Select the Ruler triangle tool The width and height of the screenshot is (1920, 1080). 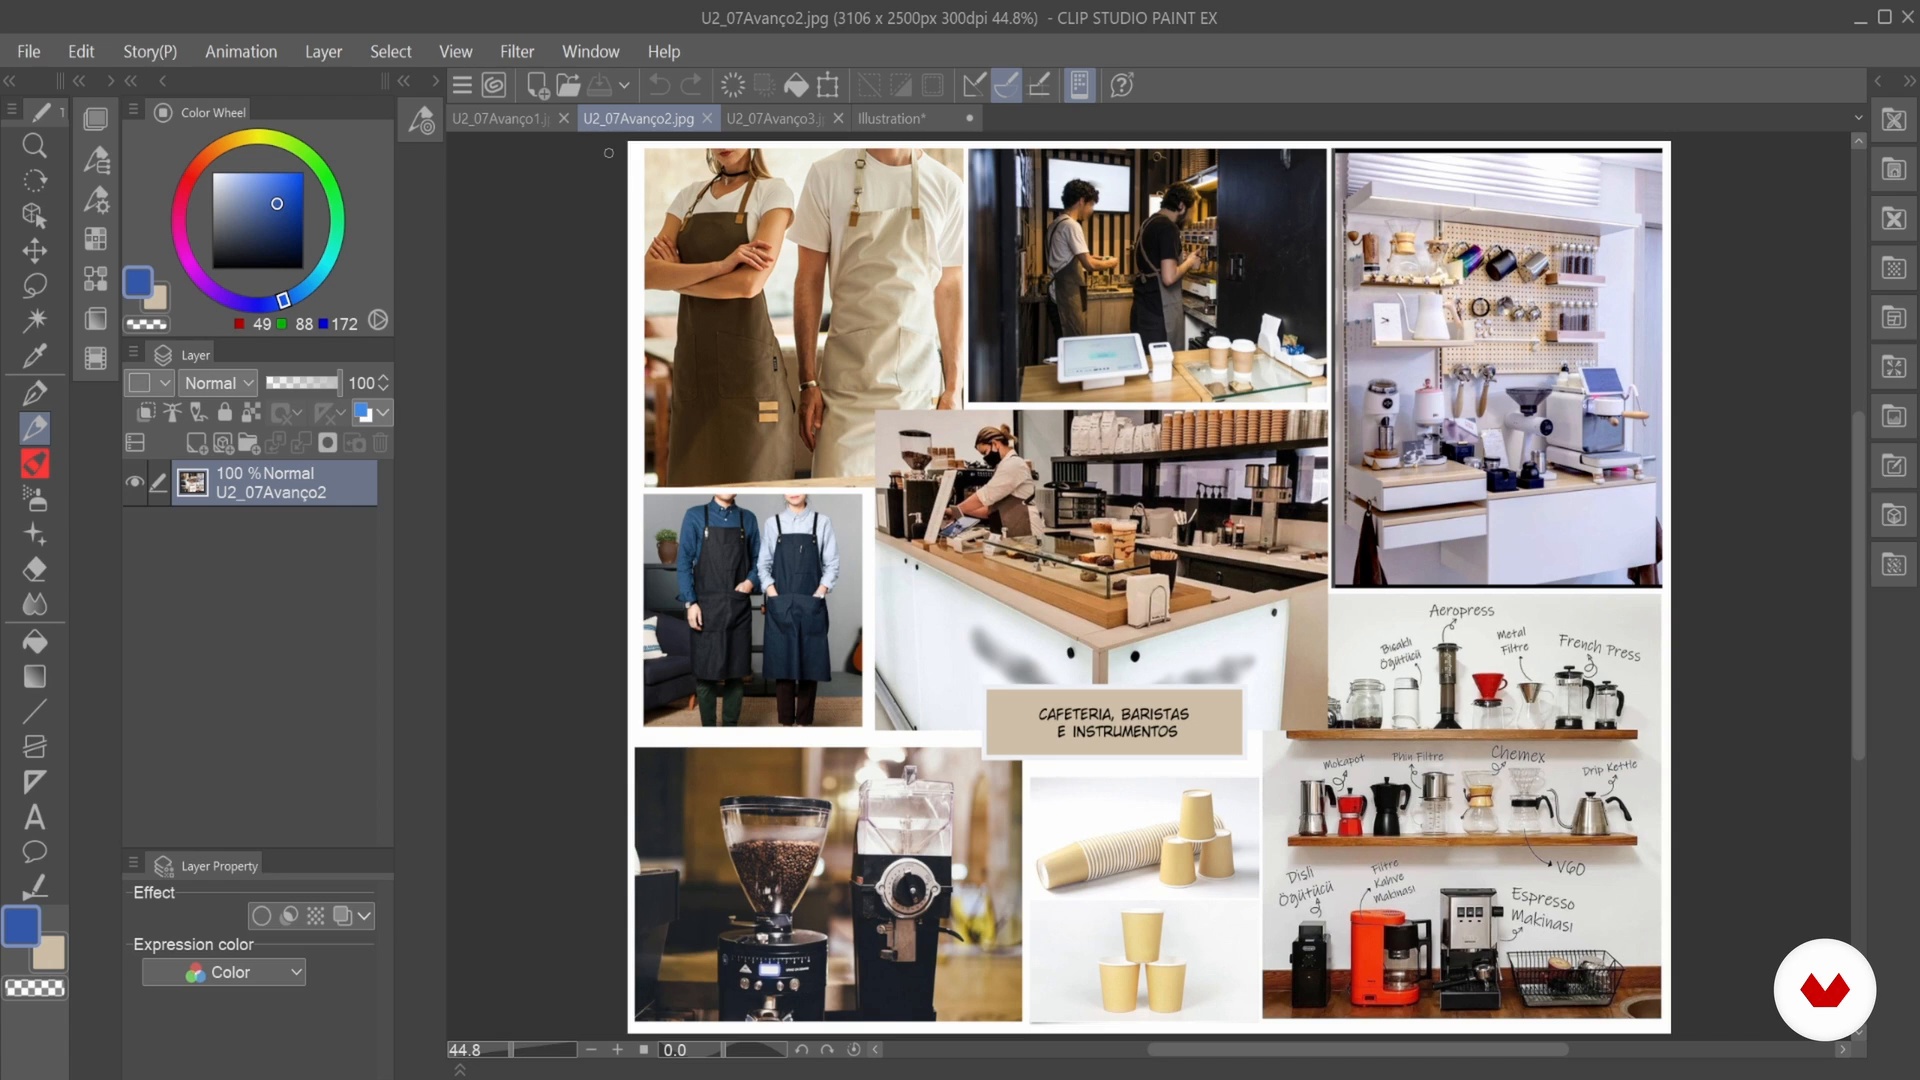coord(34,782)
